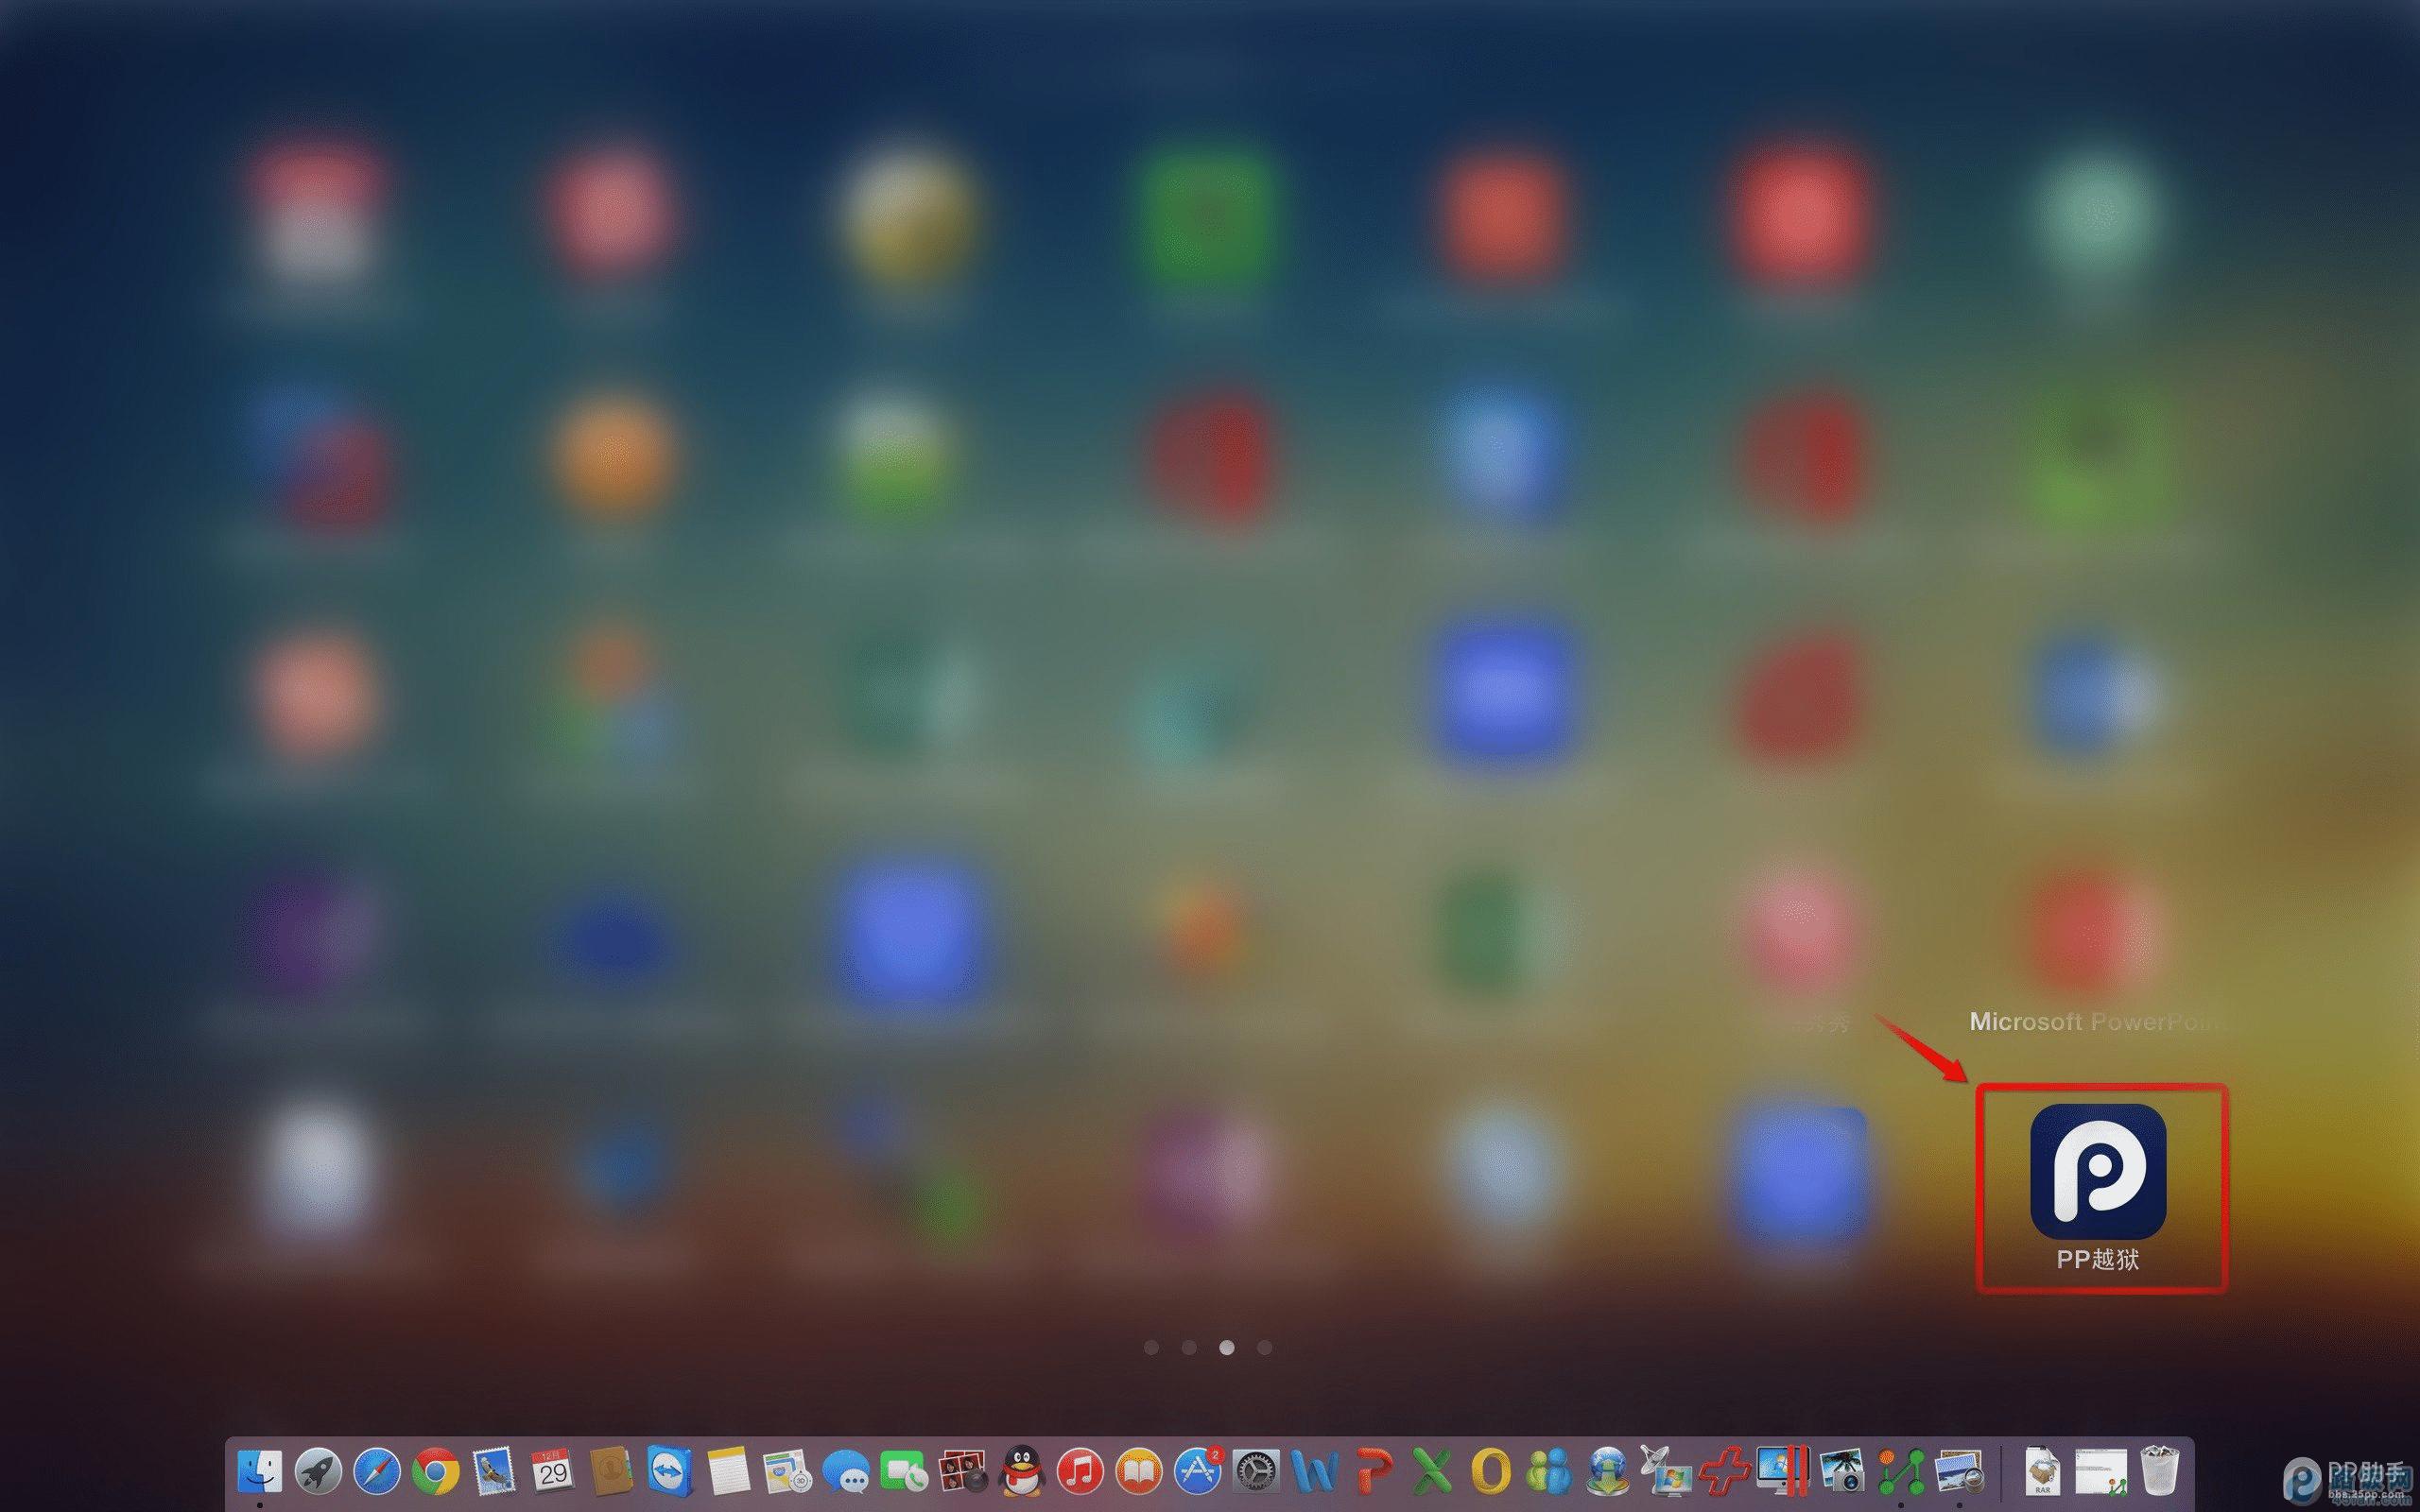Screen dimensions: 2420x1512
Task: Open Microsoft PowerPoint red P dock icon
Action: click(x=1374, y=1472)
